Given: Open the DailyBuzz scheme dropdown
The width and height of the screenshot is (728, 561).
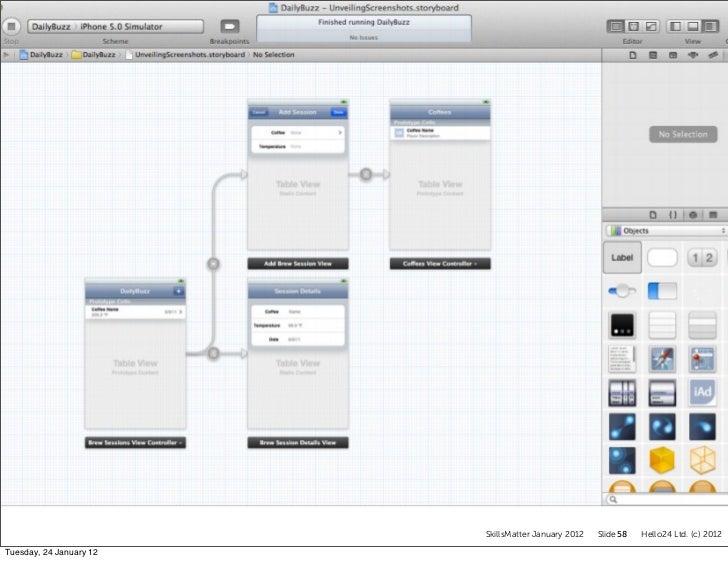Looking at the screenshot, I should tap(51, 26).
